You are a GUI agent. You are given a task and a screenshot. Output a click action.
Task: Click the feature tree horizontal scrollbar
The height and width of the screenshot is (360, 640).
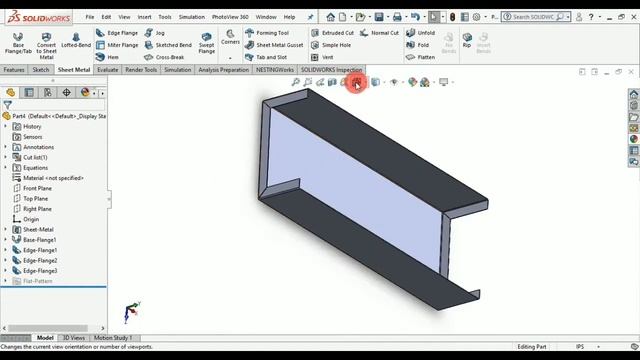(x=48, y=328)
